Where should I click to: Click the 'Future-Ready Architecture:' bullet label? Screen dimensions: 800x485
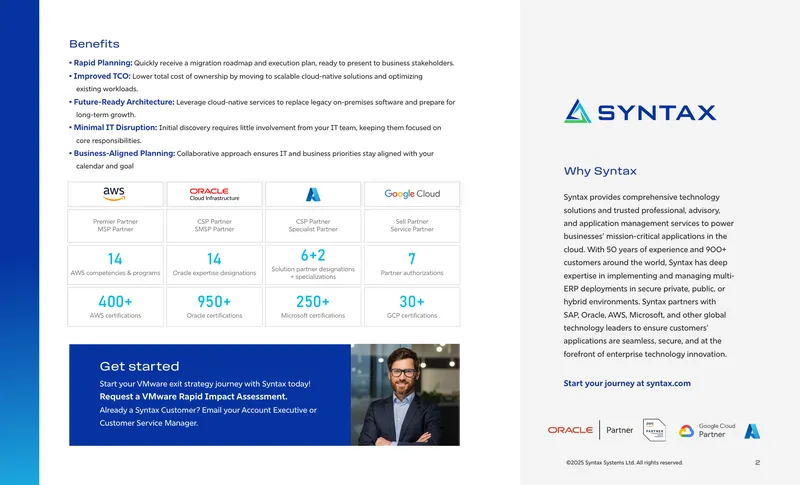coord(124,102)
